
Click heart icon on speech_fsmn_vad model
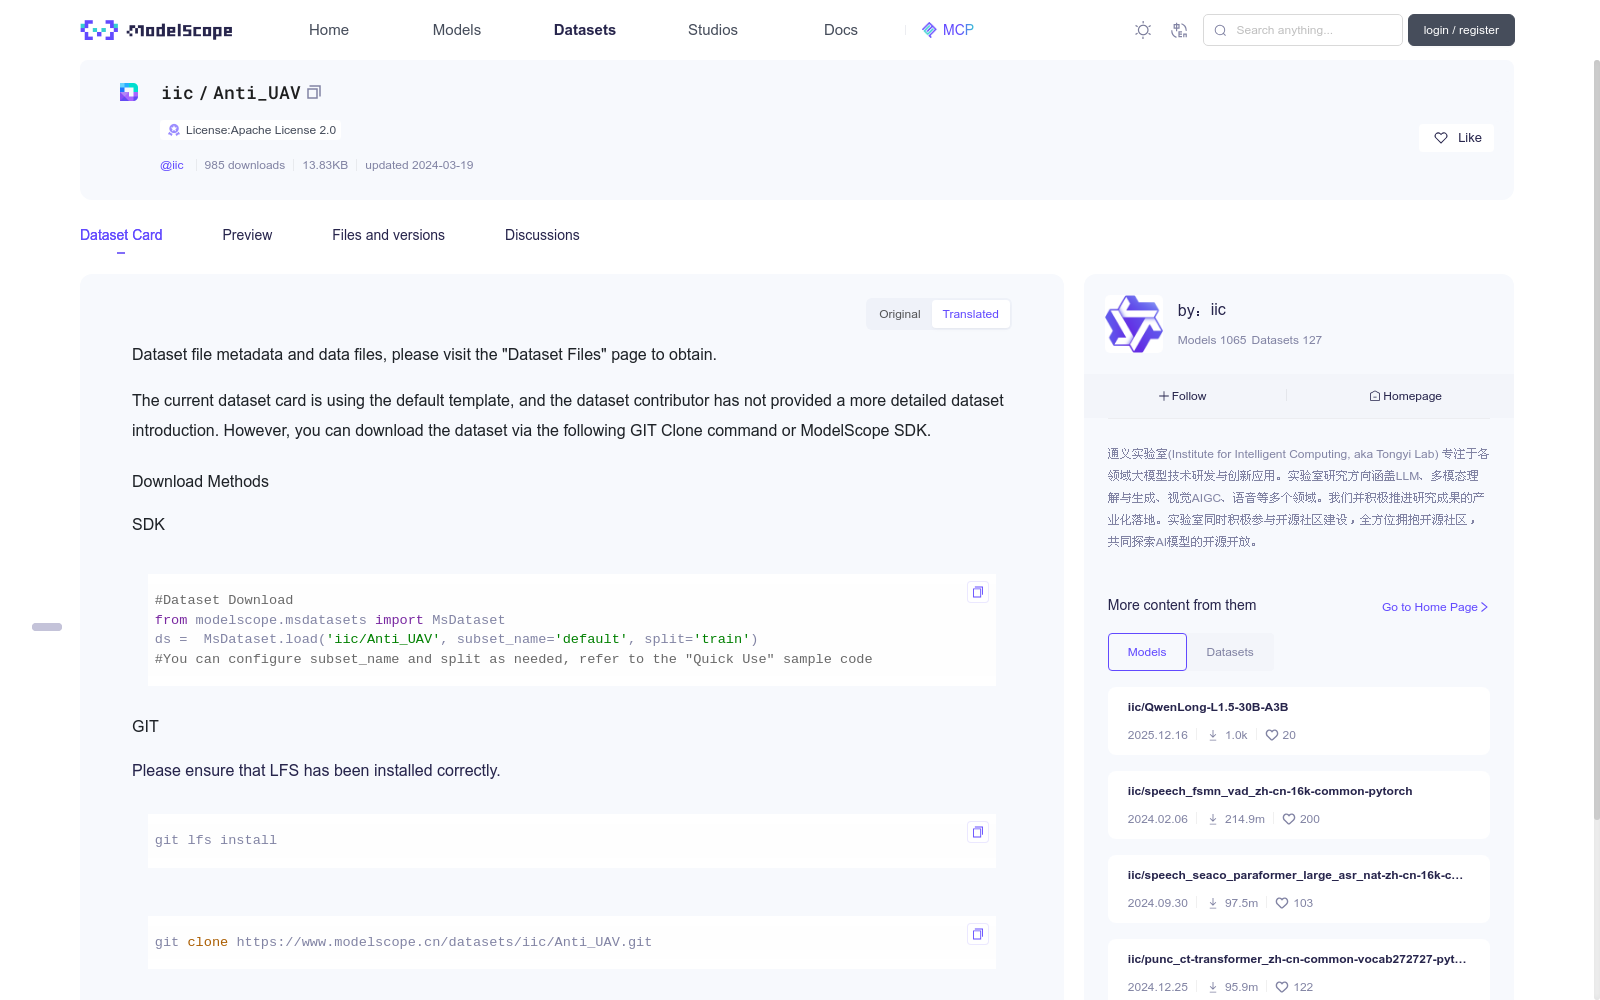click(1289, 819)
